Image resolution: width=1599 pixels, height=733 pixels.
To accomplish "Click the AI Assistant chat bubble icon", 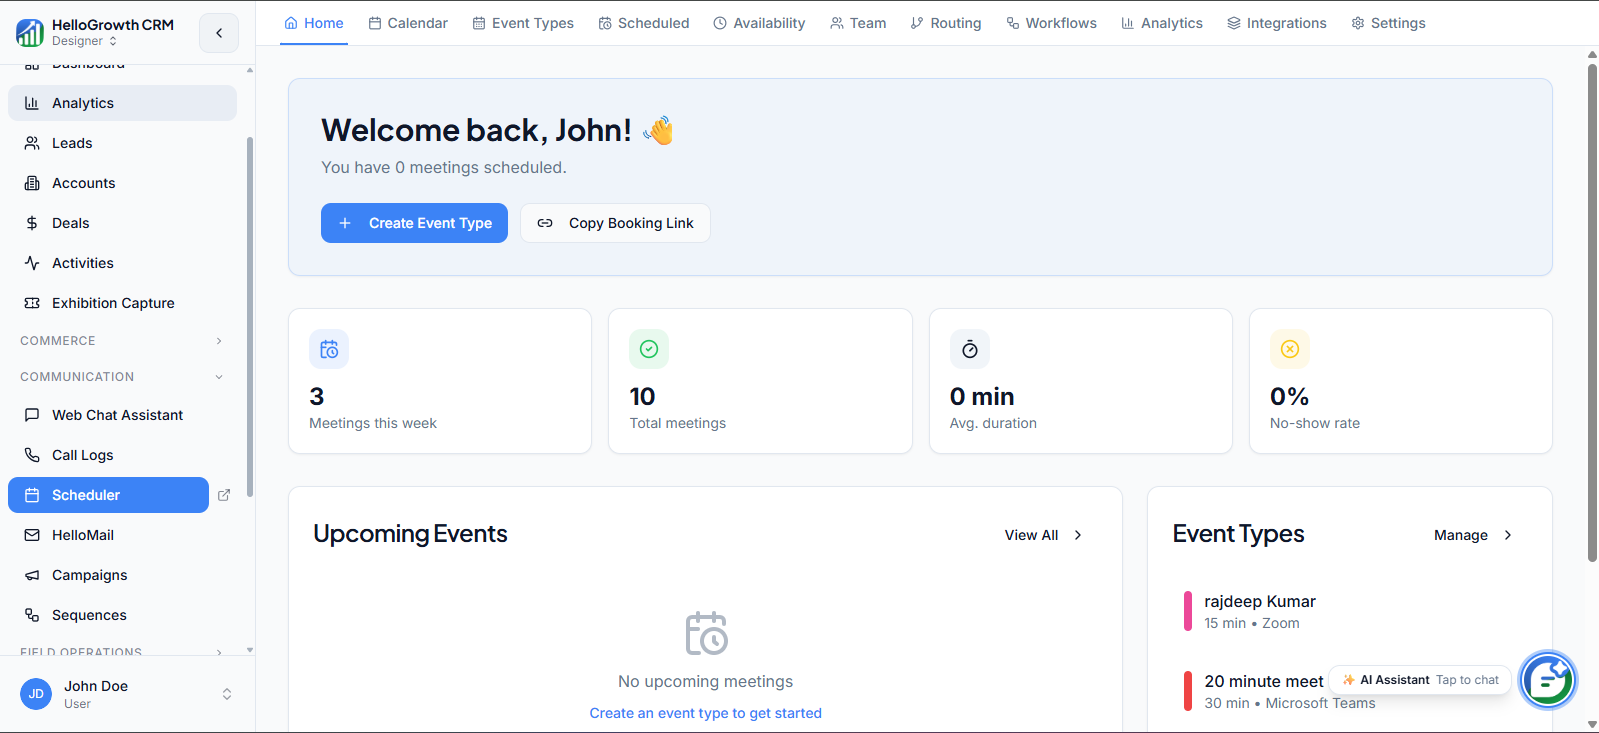I will pos(1547,680).
